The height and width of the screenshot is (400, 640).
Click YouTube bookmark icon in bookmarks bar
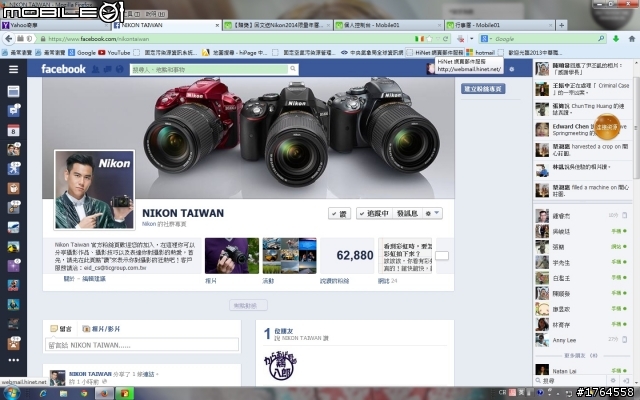click(102, 53)
